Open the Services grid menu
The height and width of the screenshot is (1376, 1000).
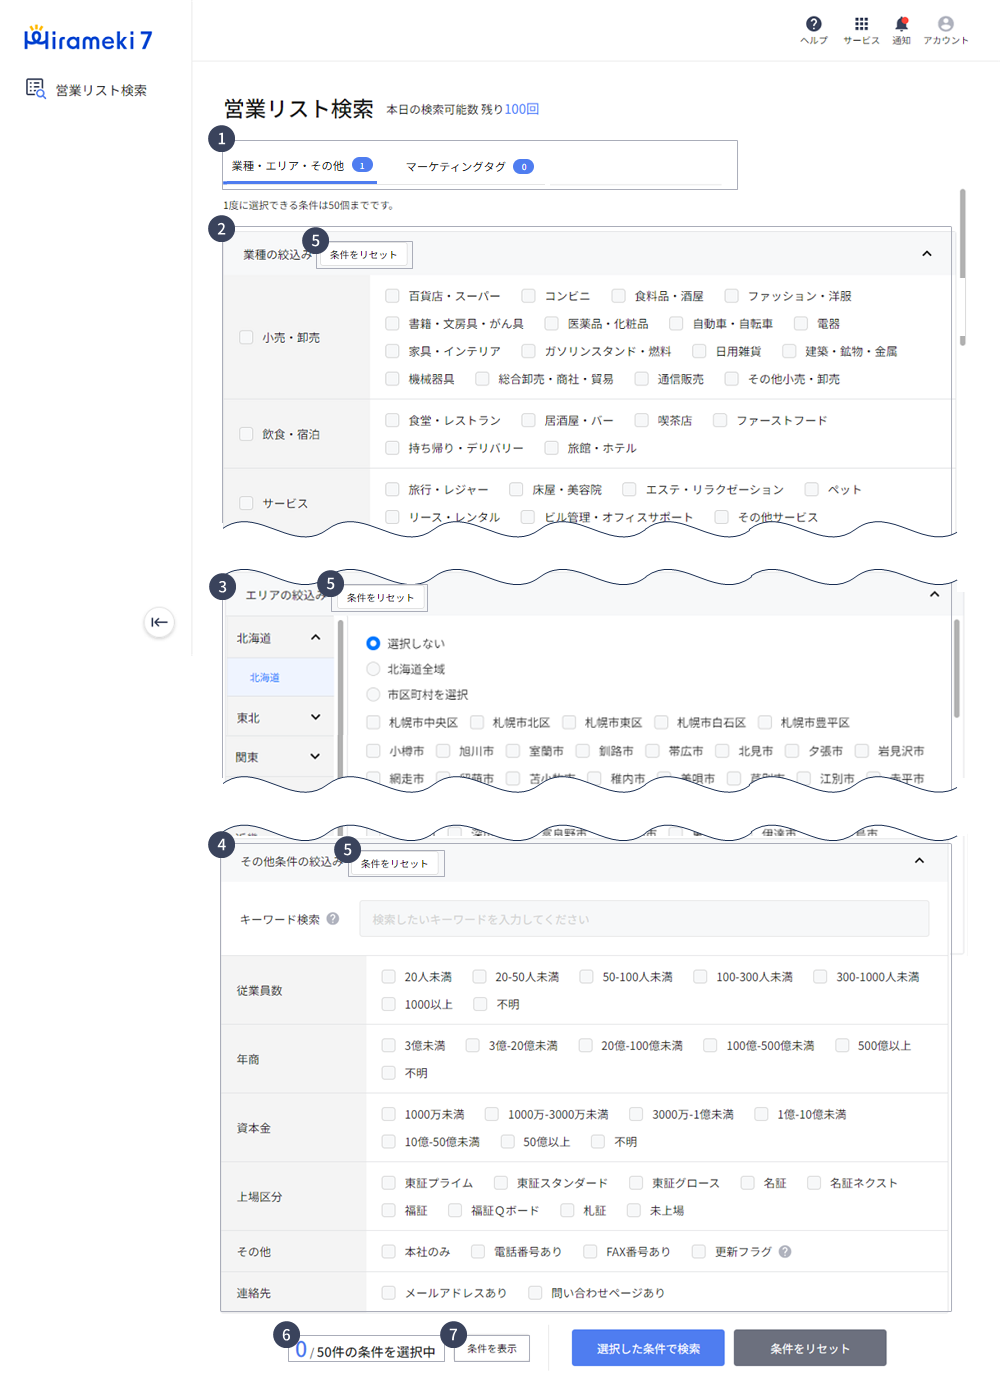pyautogui.click(x=861, y=25)
